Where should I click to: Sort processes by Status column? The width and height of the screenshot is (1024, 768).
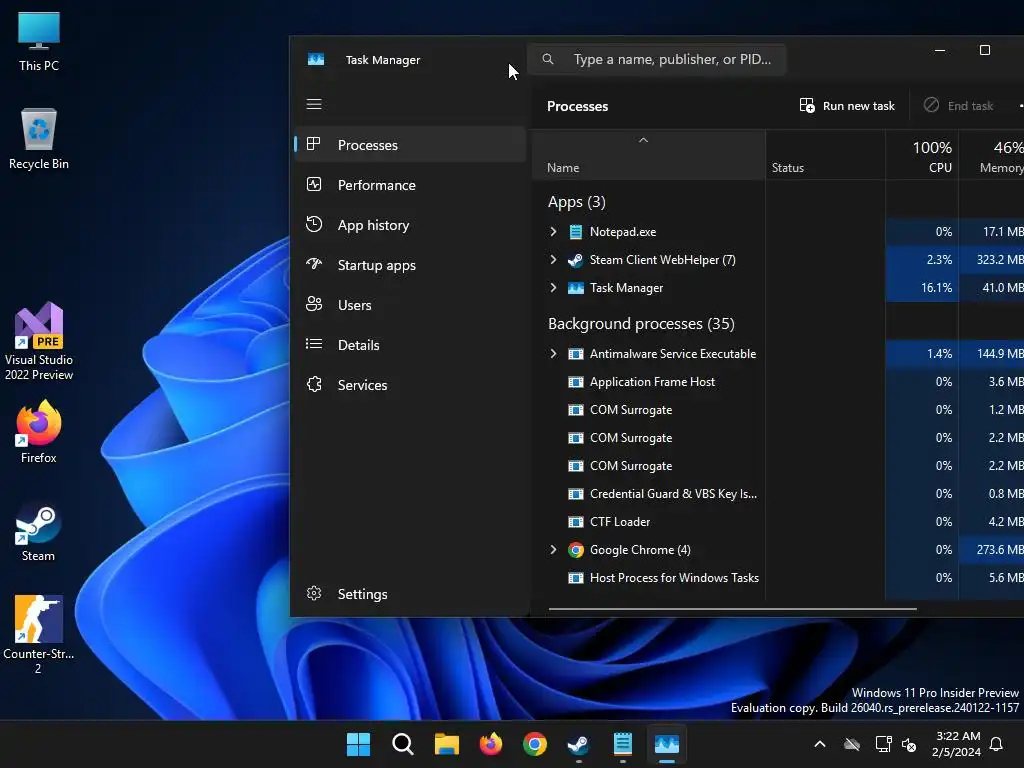pos(825,155)
